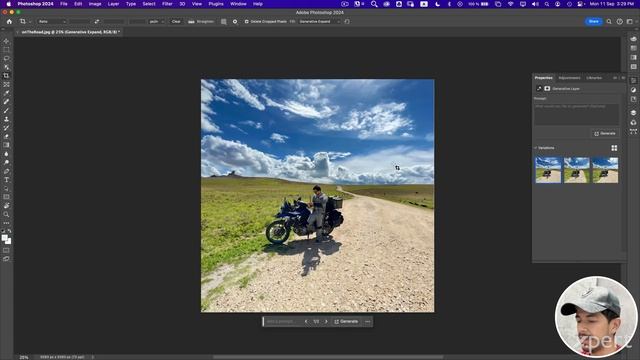The image size is (640, 360).
Task: Select the Brush tool
Action: [x=6, y=110]
